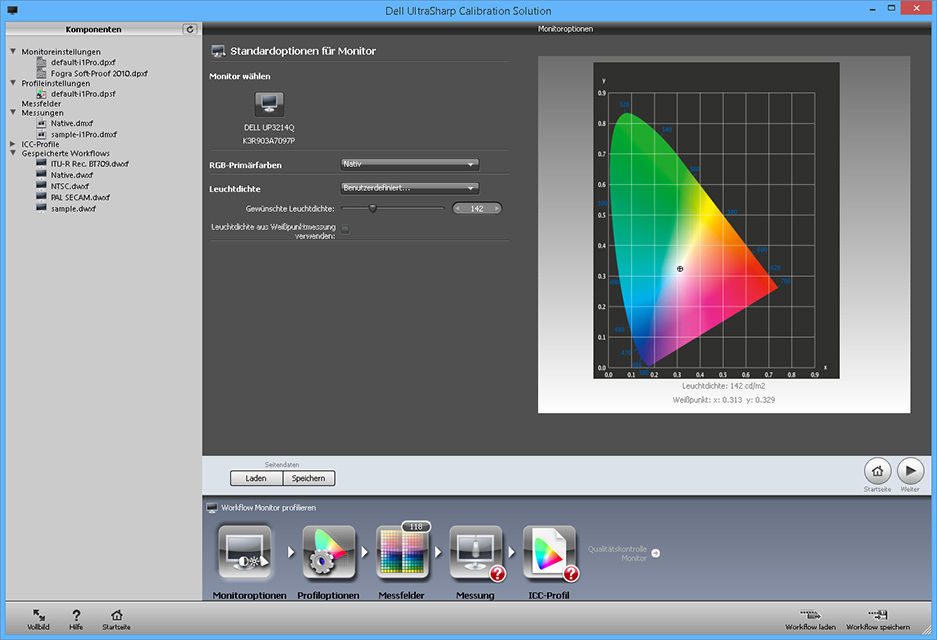Image resolution: width=937 pixels, height=640 pixels.
Task: Select sample-i1Pro.dmxf measurement file
Action: (84, 134)
